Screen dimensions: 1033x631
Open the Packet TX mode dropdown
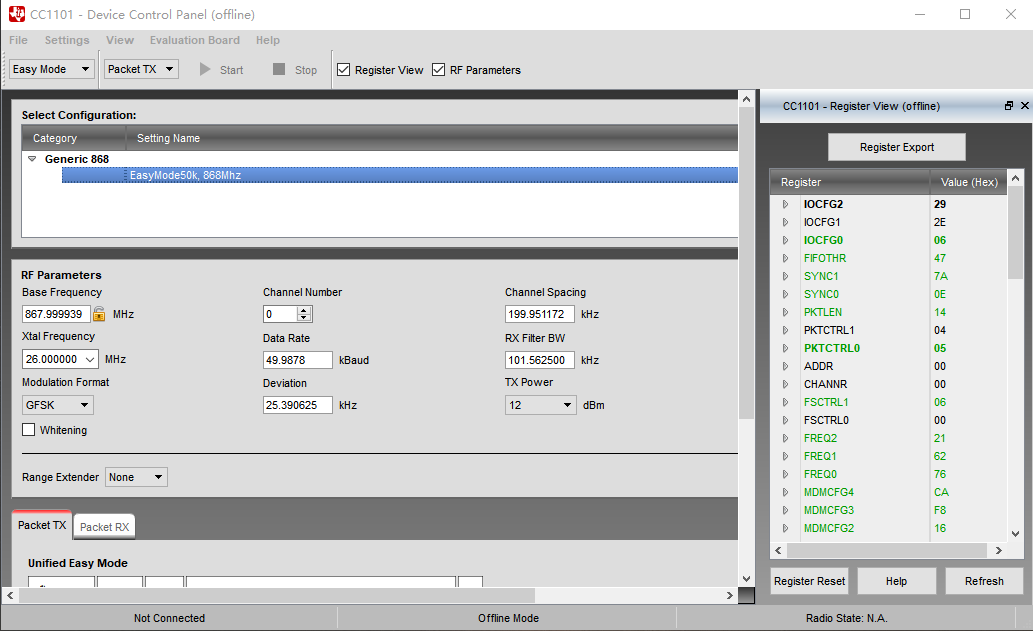click(x=142, y=69)
